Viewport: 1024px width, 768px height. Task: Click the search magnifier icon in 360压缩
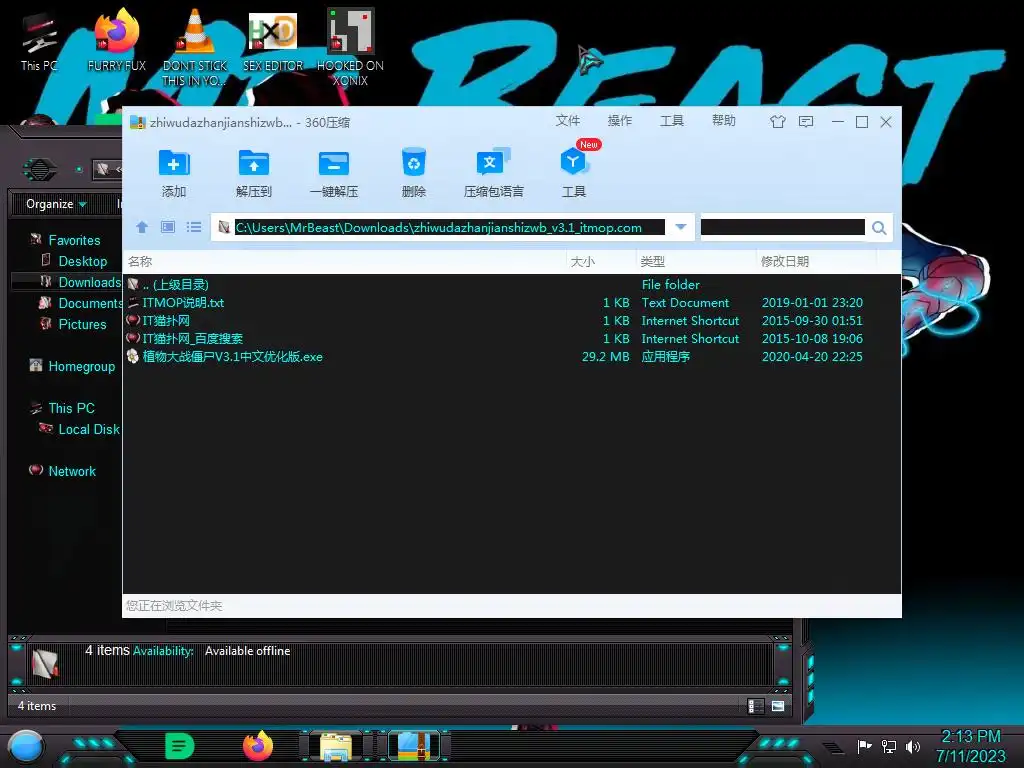point(879,228)
